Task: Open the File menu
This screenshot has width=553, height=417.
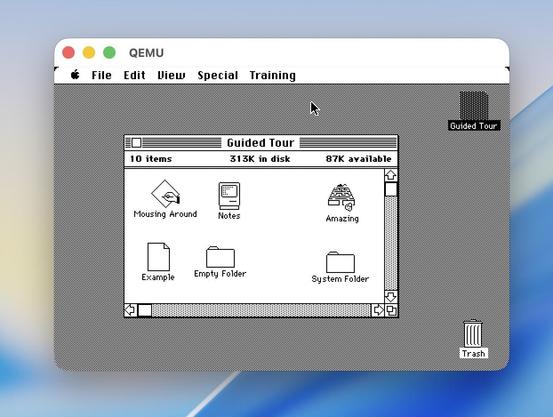Action: click(x=102, y=75)
